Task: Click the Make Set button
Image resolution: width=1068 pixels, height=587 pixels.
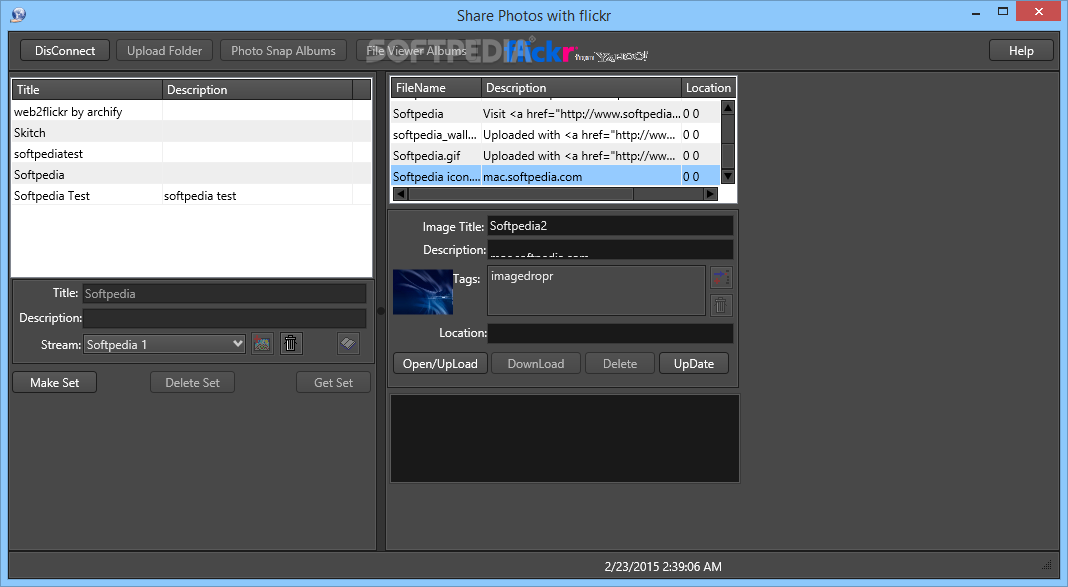Action: [x=54, y=382]
